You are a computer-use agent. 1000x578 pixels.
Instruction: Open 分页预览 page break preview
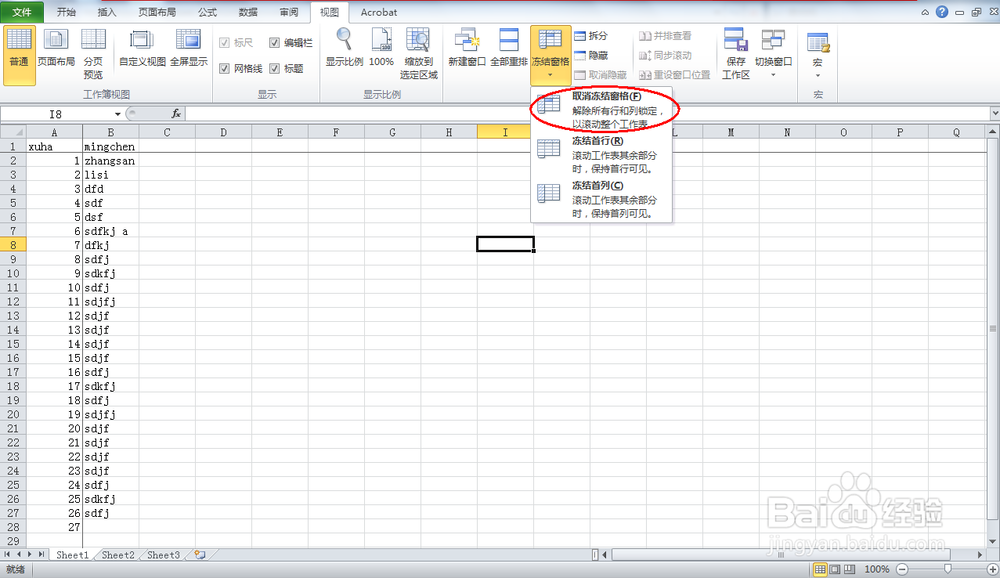[x=93, y=54]
